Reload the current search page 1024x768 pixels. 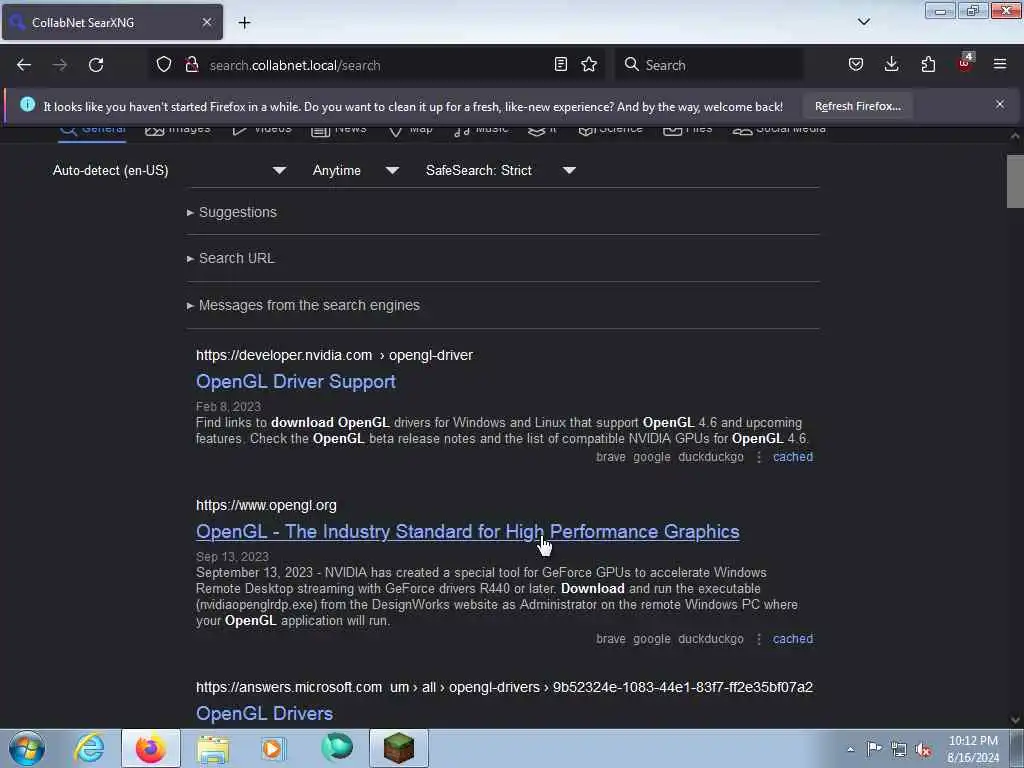pyautogui.click(x=96, y=65)
